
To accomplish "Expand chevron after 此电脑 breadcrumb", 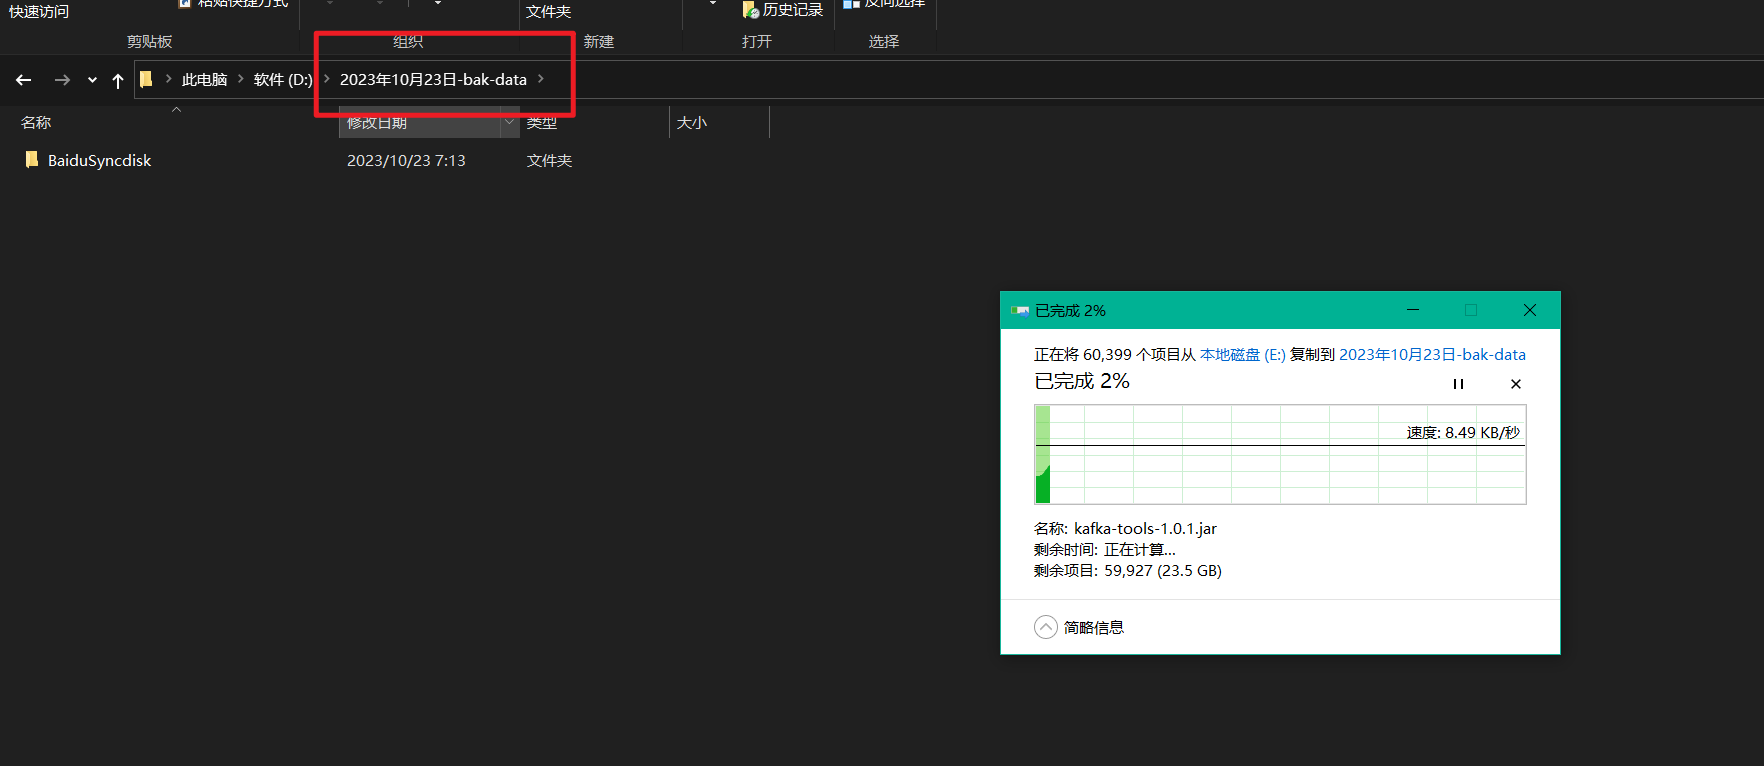I will click(x=241, y=79).
